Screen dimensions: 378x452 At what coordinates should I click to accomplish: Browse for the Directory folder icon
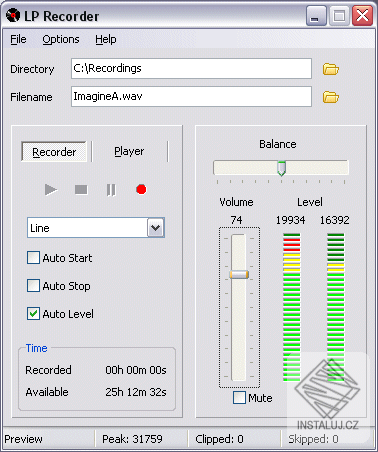pos(331,69)
